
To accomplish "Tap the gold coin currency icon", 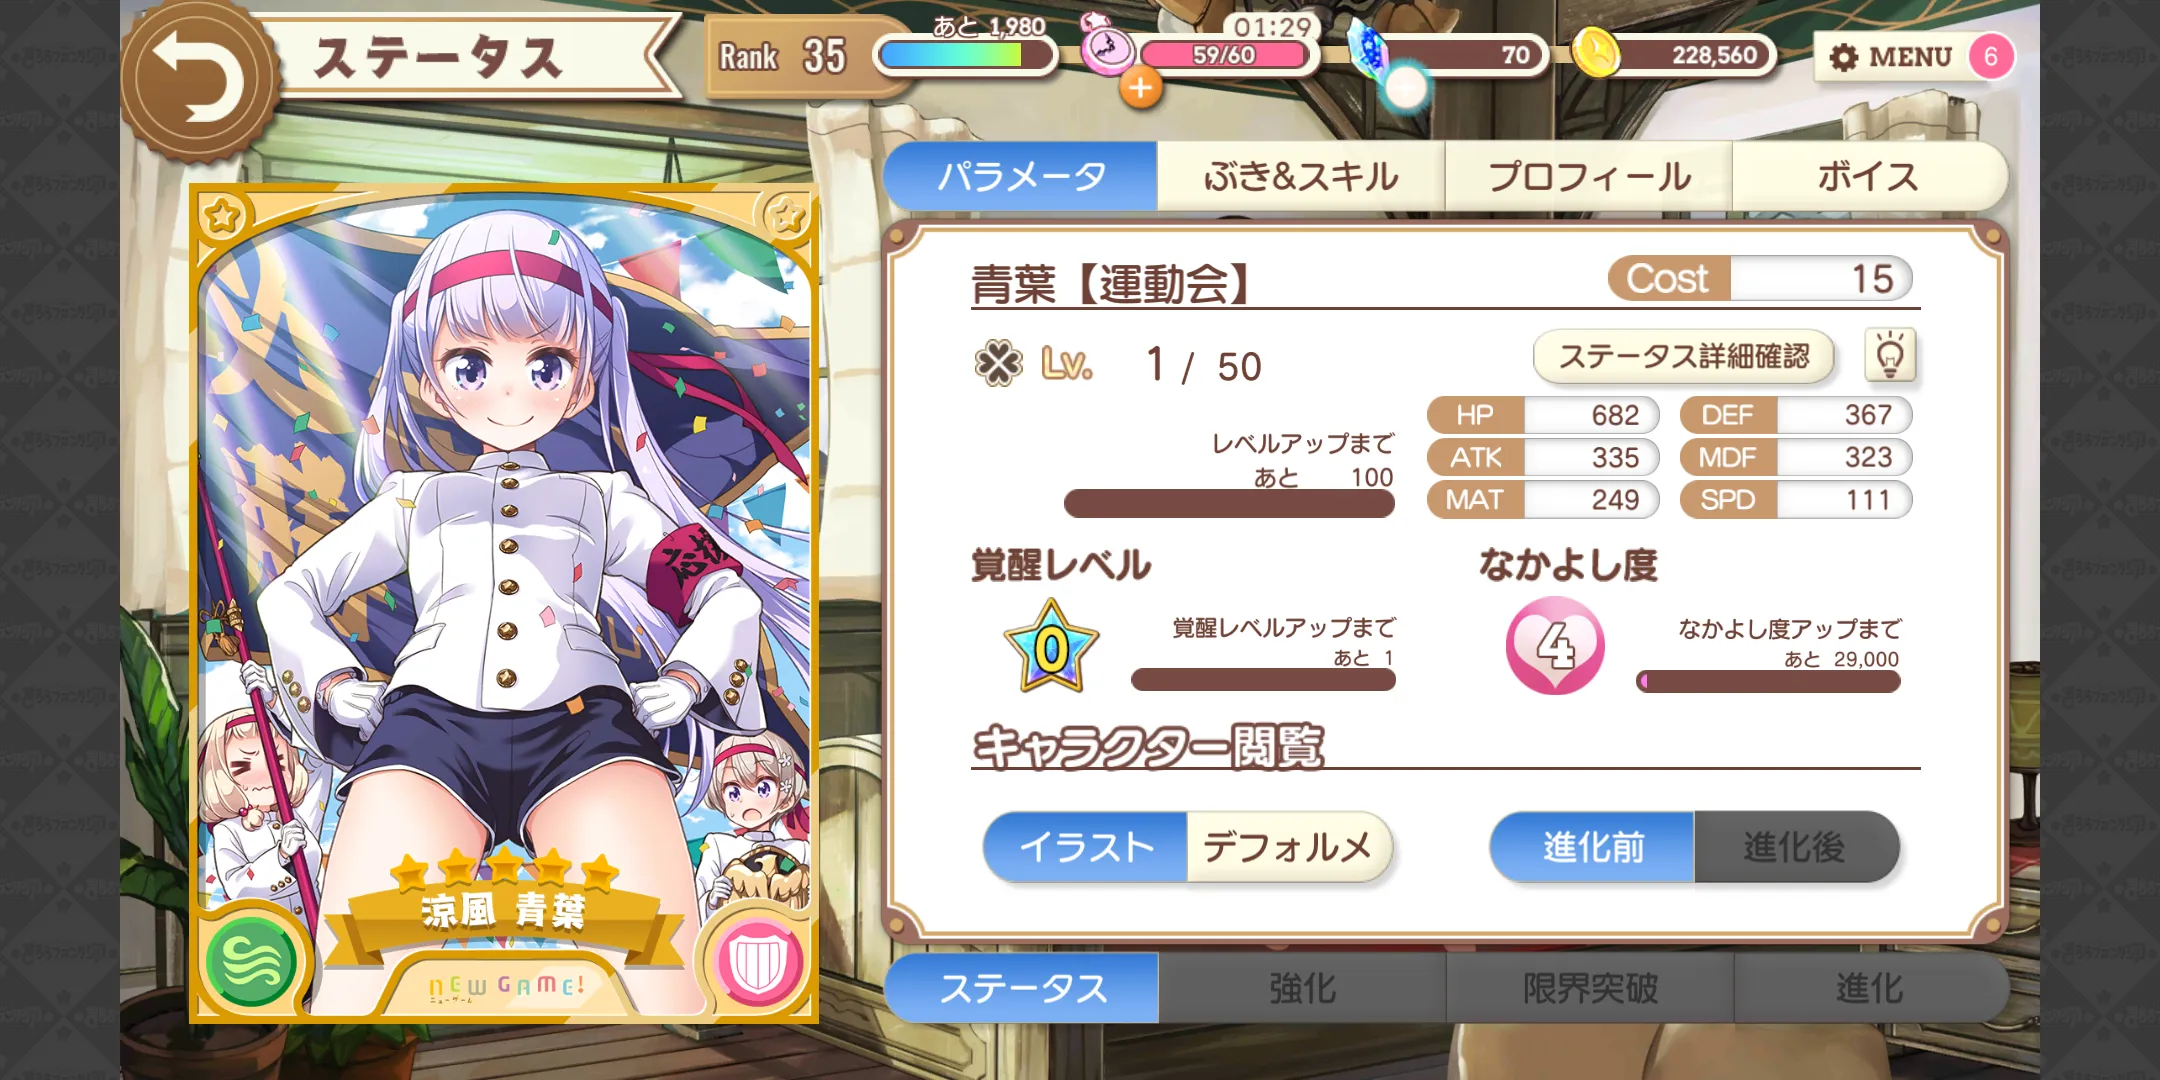I will pos(1596,52).
